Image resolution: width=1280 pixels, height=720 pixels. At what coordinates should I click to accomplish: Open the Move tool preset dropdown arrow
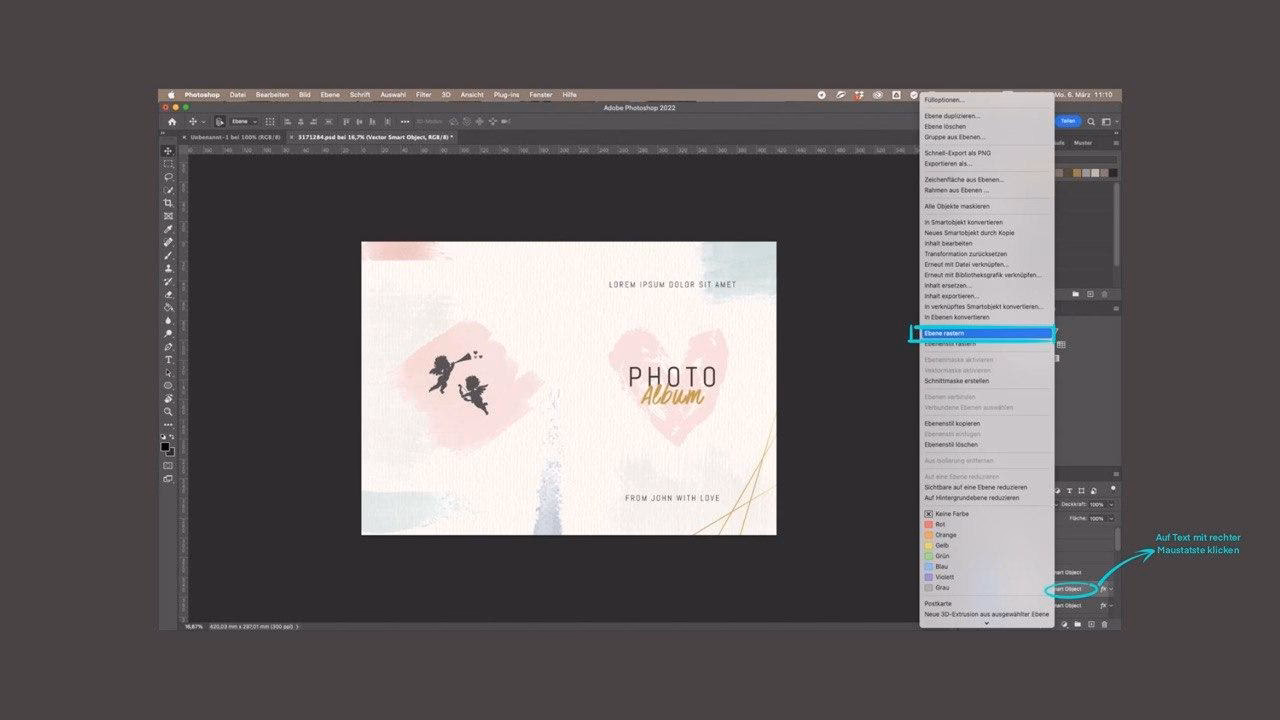point(204,122)
